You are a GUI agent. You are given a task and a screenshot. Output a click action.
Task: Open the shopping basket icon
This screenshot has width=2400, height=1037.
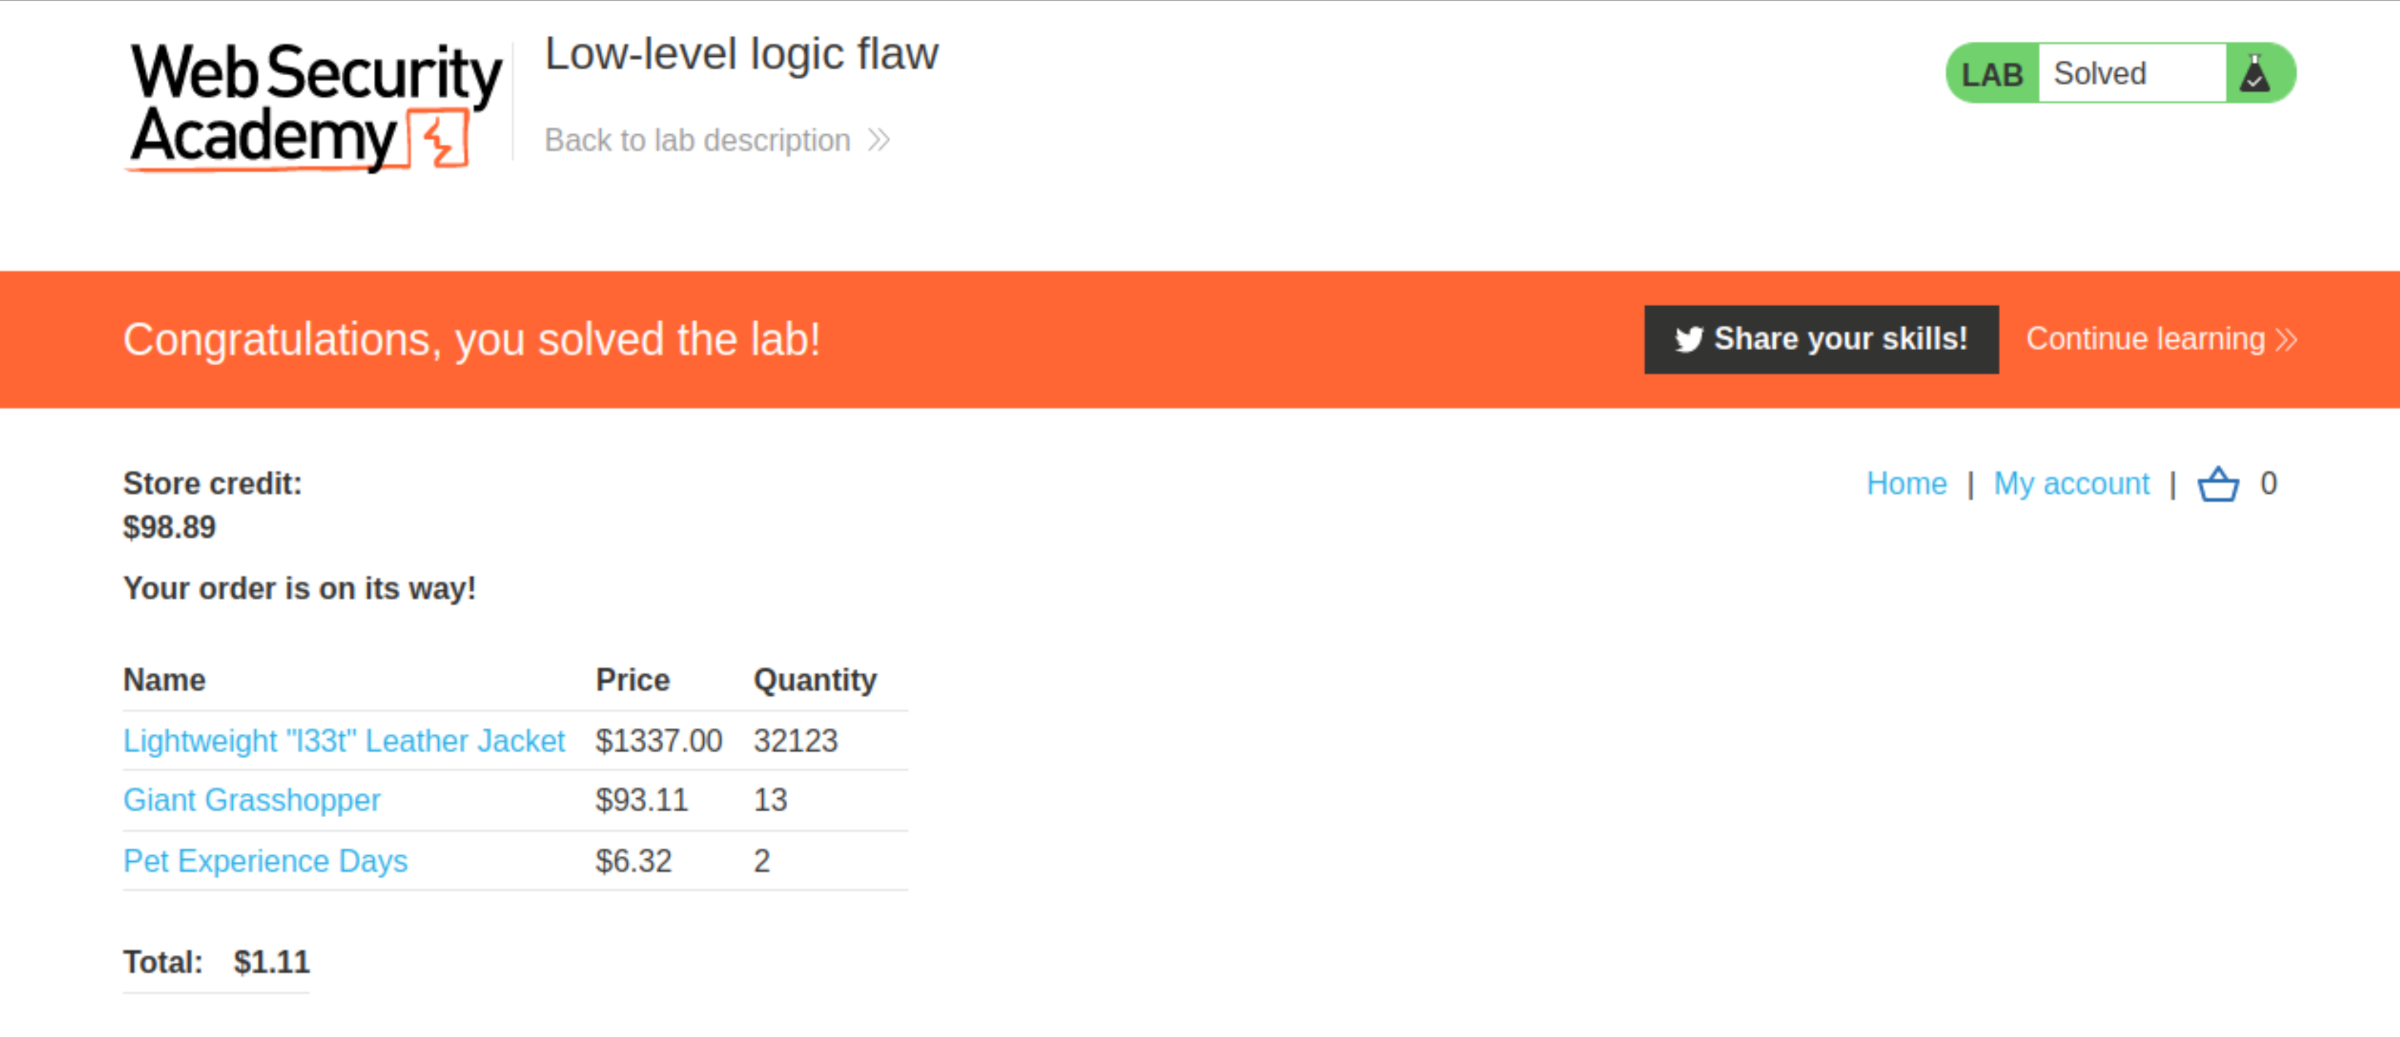click(2218, 484)
